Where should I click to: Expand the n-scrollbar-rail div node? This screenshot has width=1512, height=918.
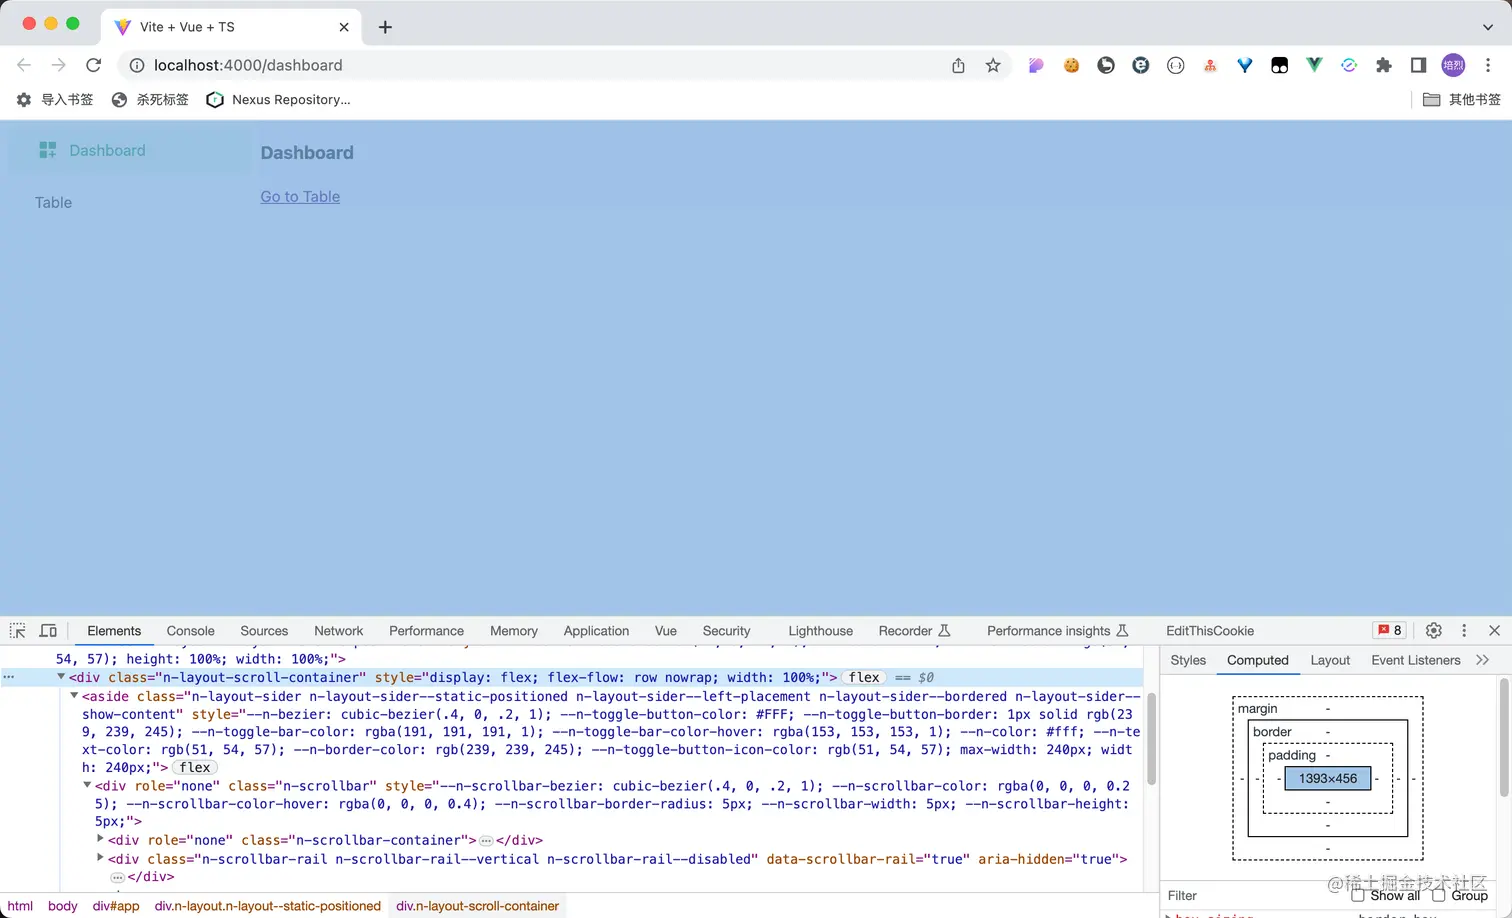click(x=100, y=858)
